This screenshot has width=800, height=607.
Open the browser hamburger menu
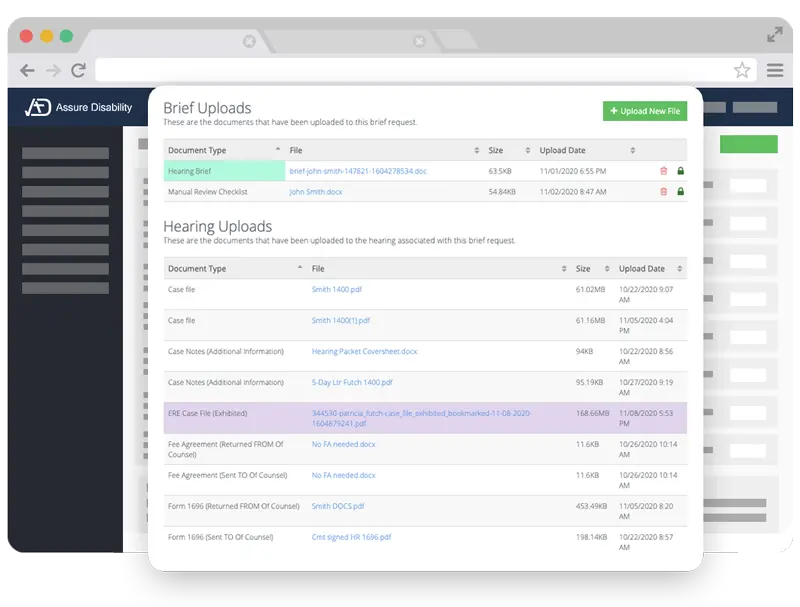click(x=774, y=70)
